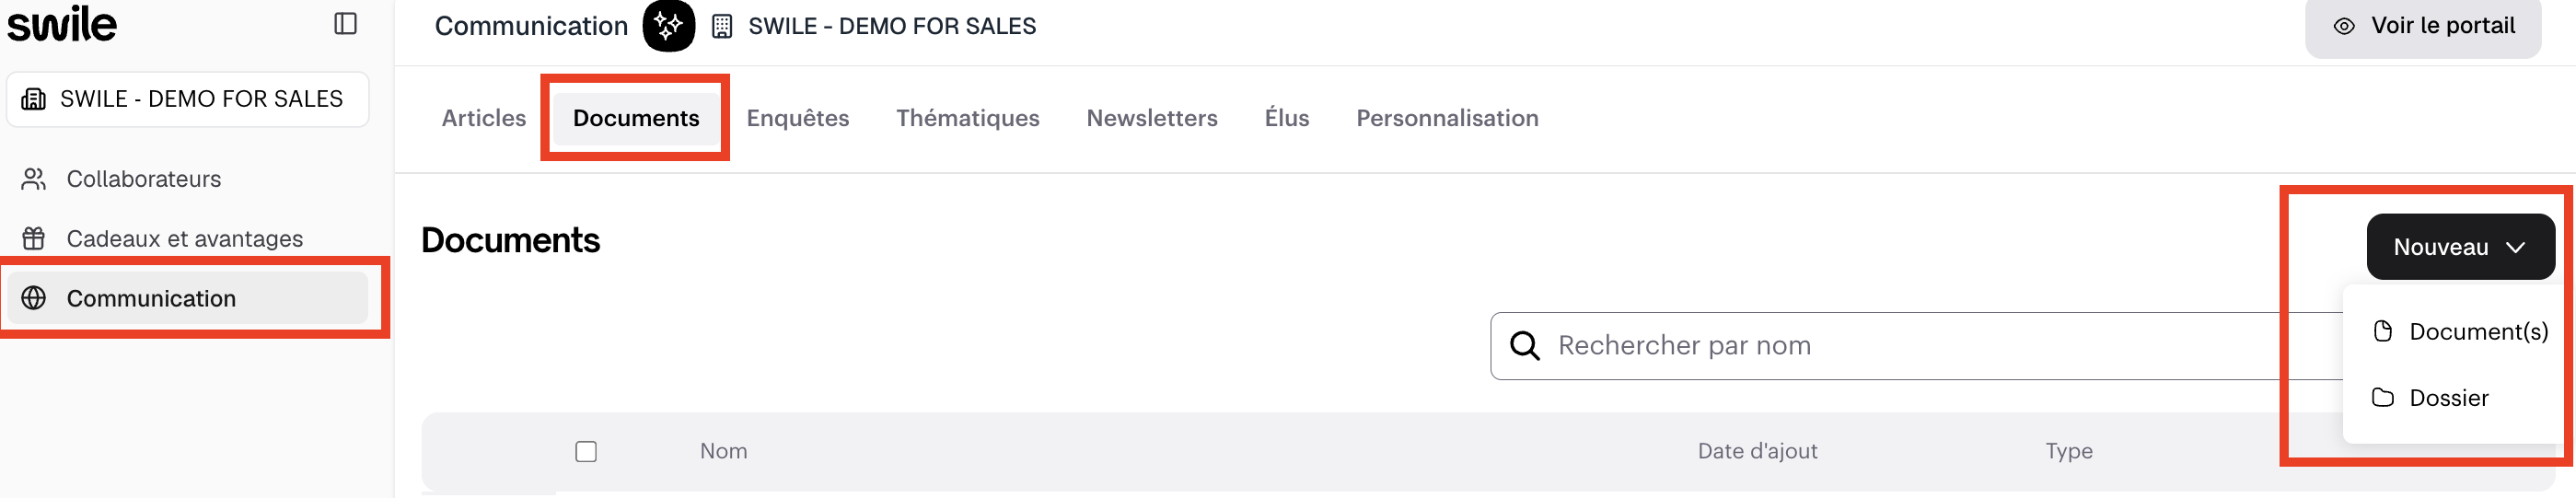The height and width of the screenshot is (498, 2576).
Task: Click the building icon beside header company name
Action: coord(722,27)
